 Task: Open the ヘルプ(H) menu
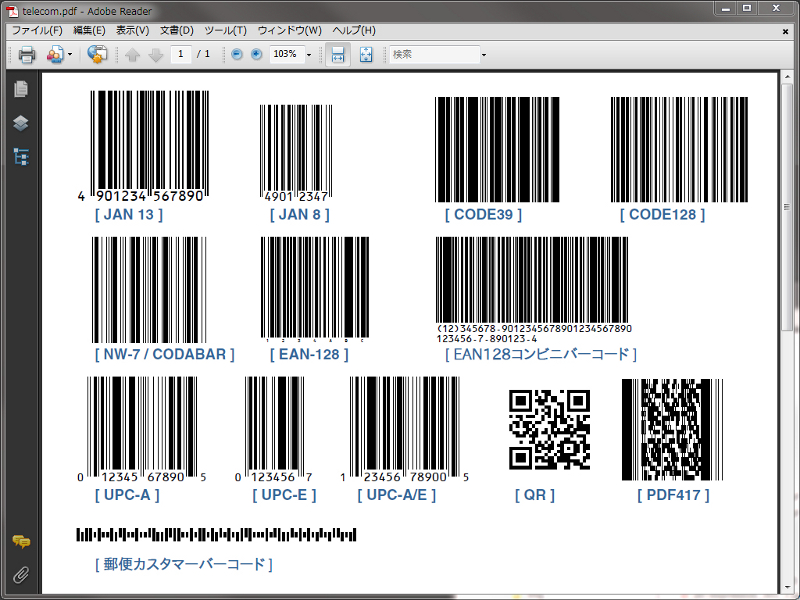point(354,31)
